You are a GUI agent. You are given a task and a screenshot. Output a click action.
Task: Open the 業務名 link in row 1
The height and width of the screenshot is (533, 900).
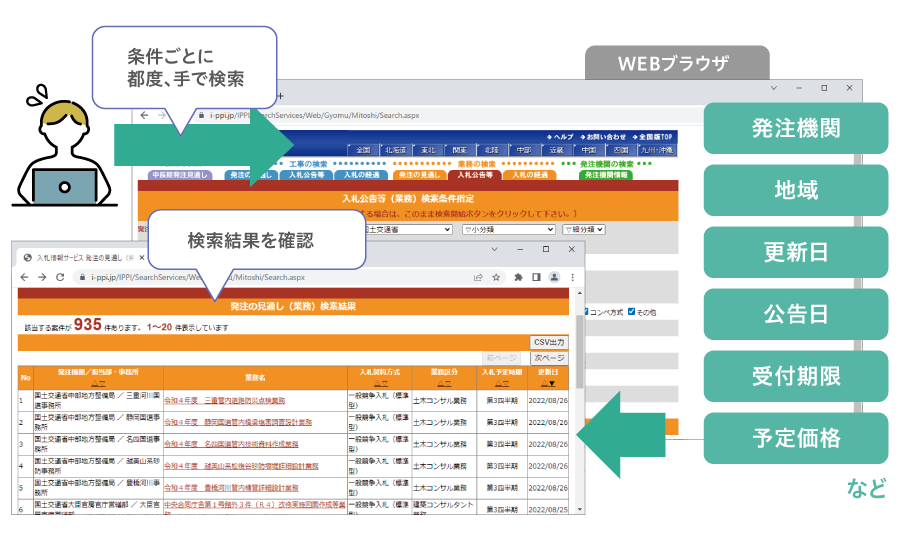click(x=224, y=400)
